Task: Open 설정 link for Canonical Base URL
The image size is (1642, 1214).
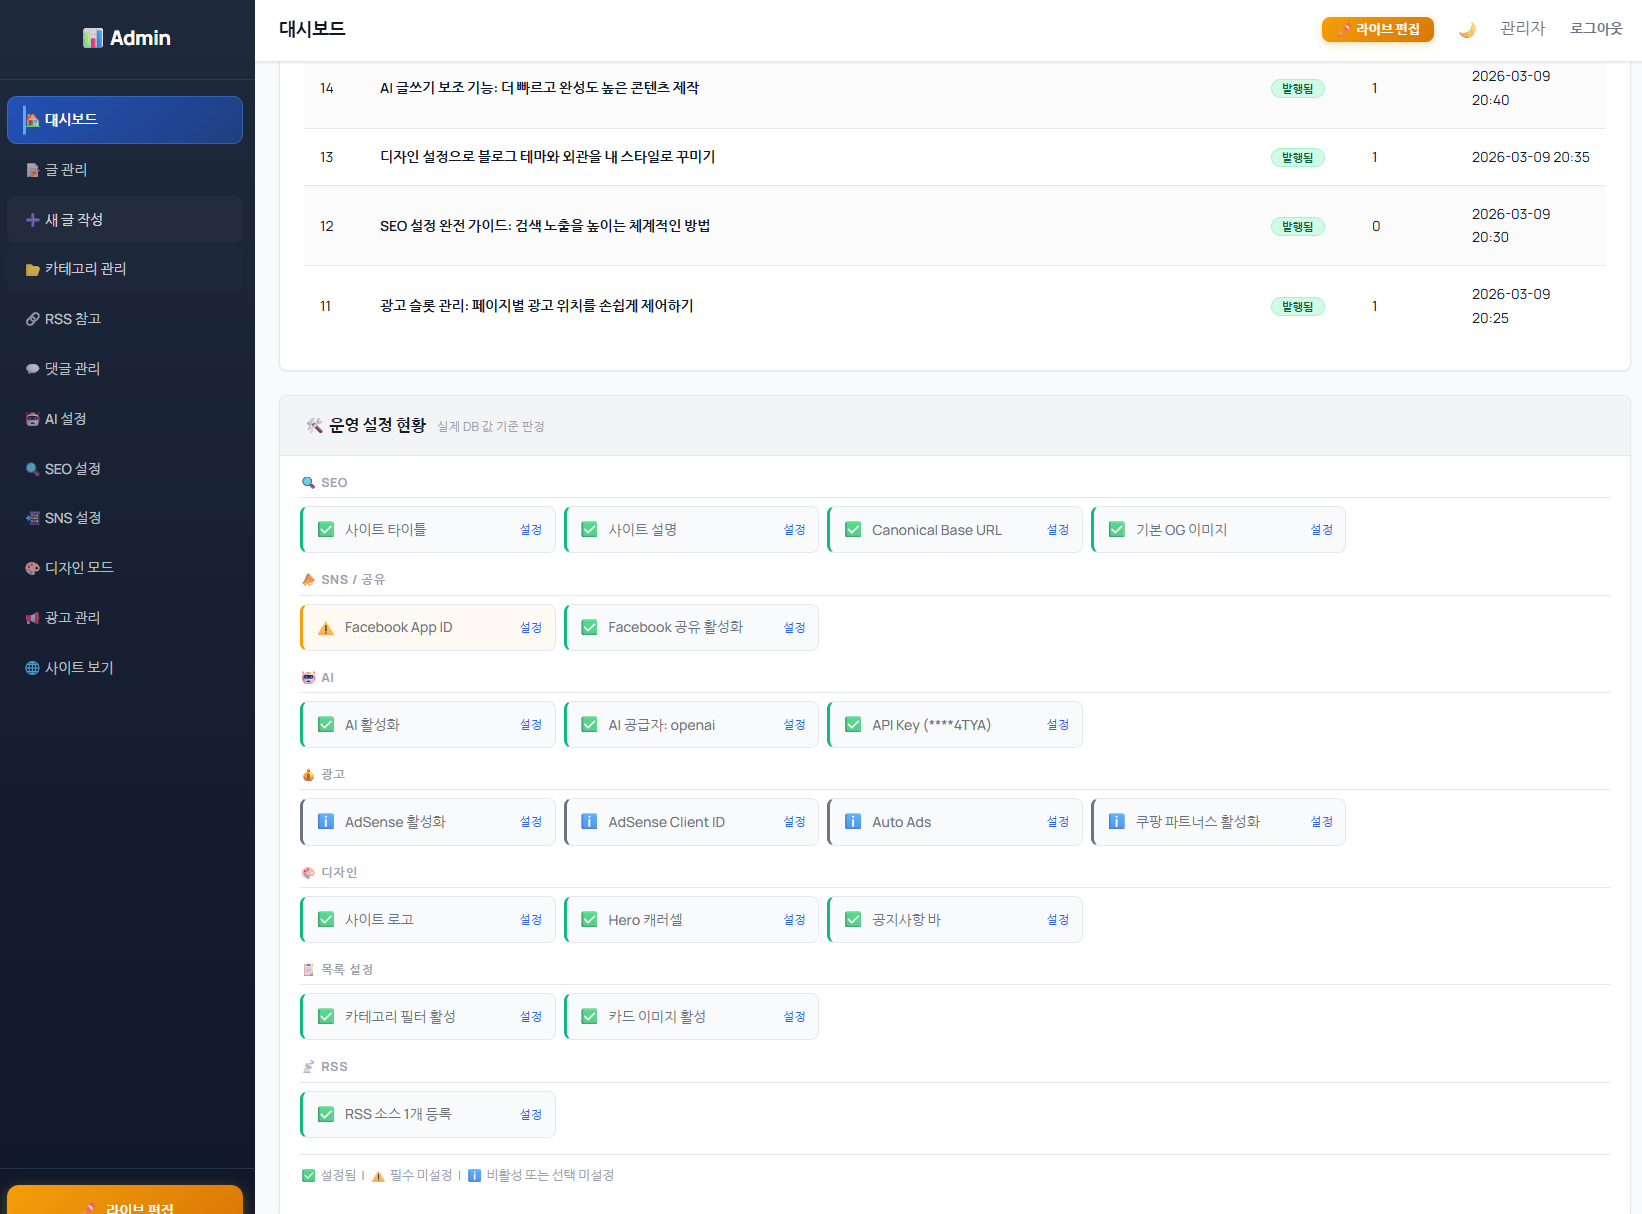Action: (x=1057, y=530)
